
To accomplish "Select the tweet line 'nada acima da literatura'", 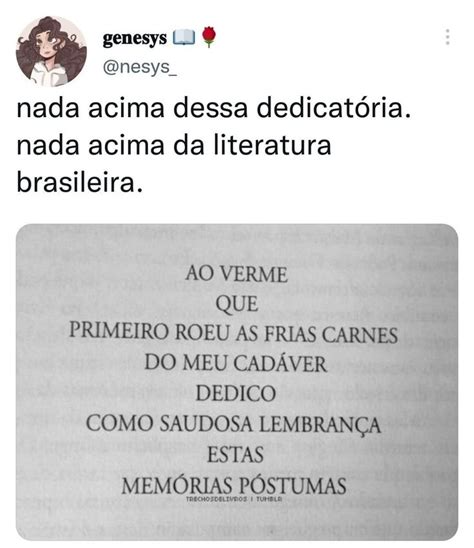I will [174, 145].
